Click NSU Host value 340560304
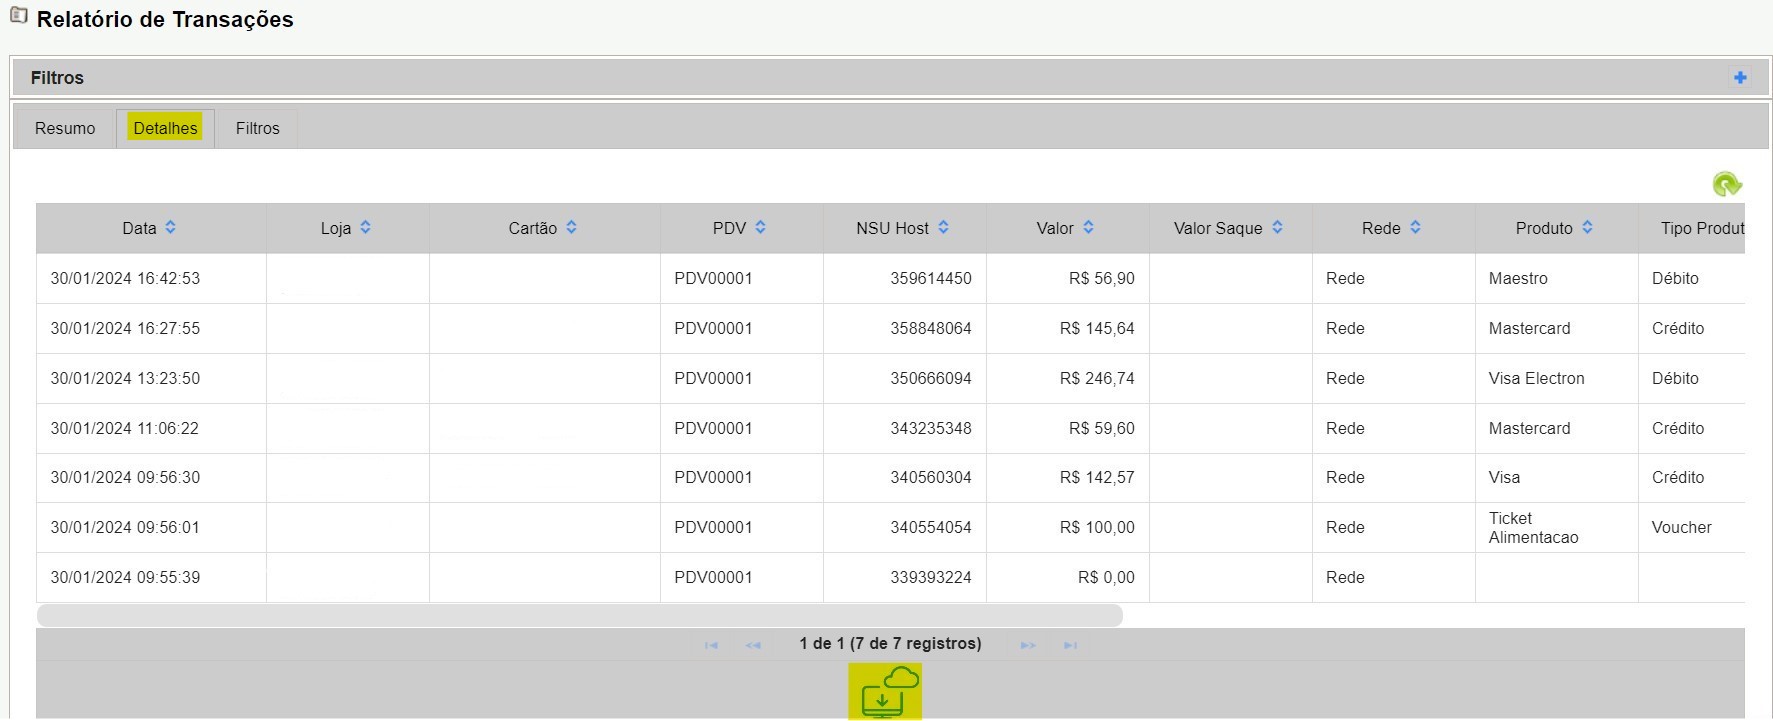1773x721 pixels. 931,477
